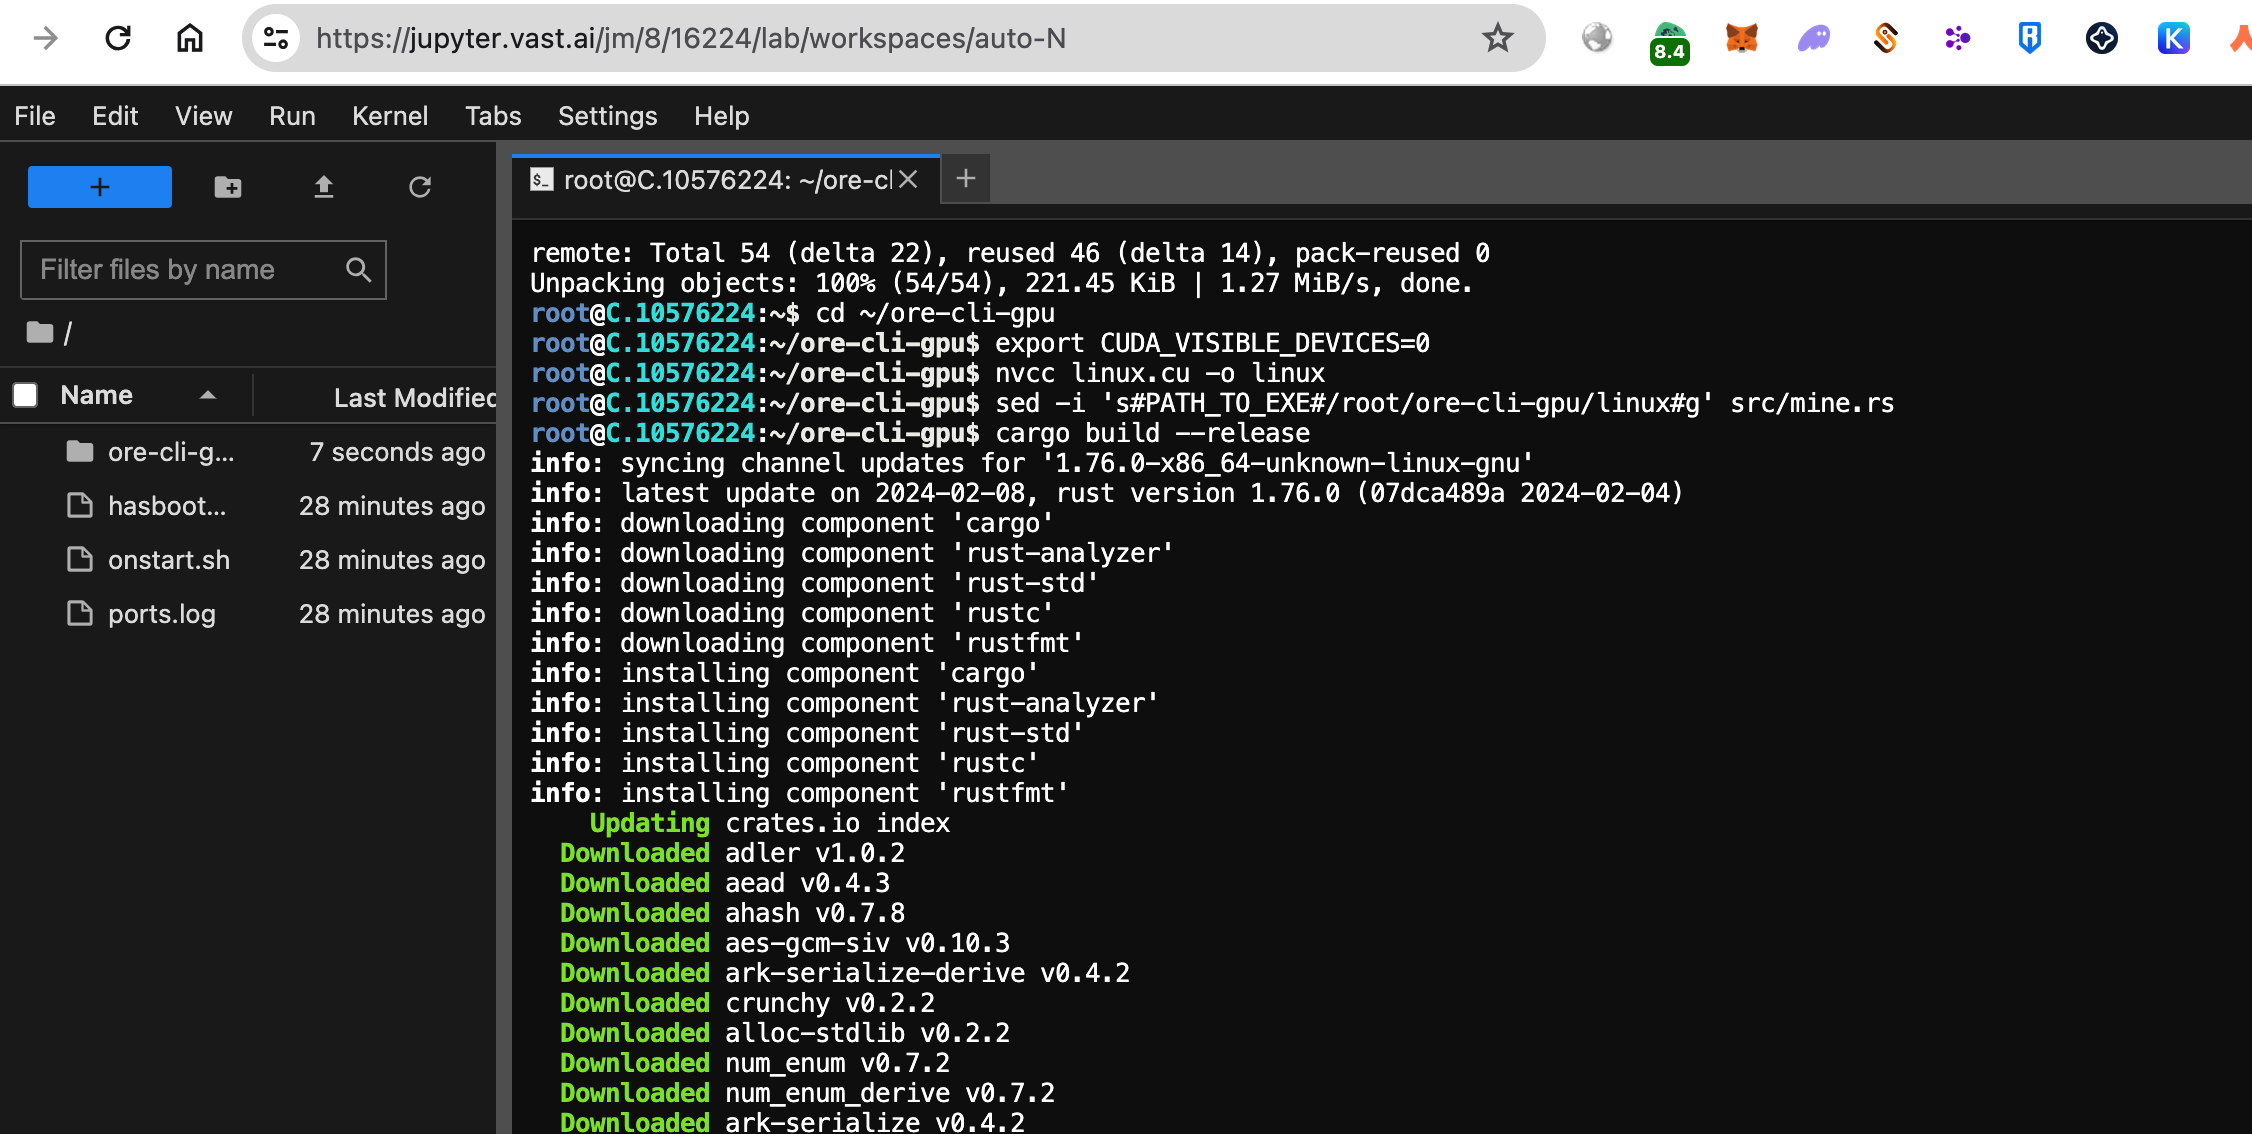Open the Kernel menu
The image size is (2252, 1134).
point(389,116)
